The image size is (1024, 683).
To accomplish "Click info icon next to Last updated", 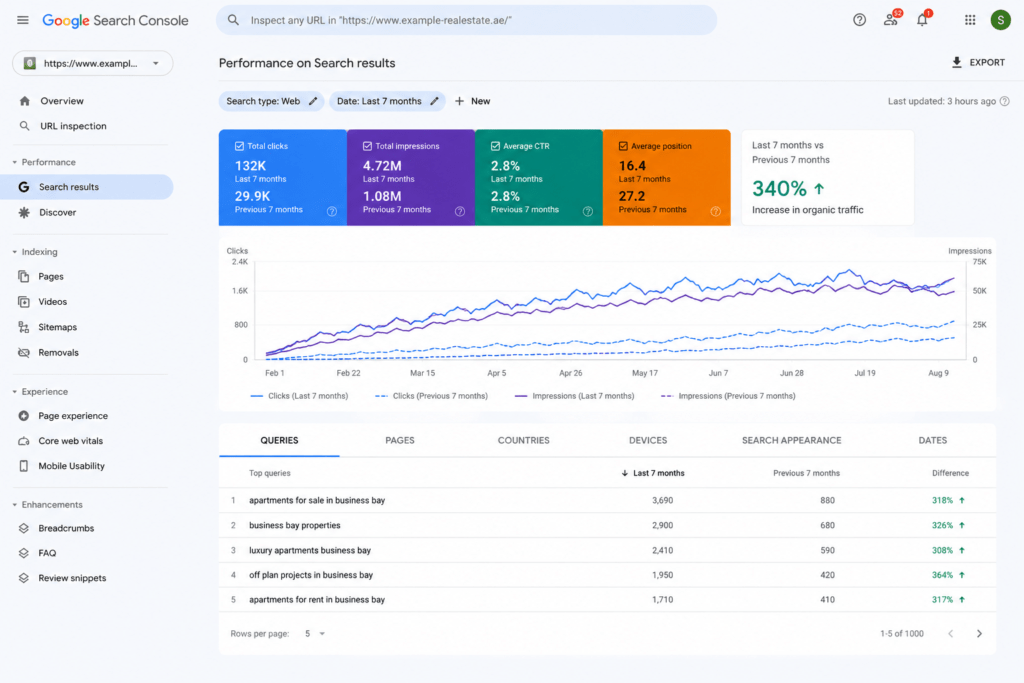I will coord(1004,101).
